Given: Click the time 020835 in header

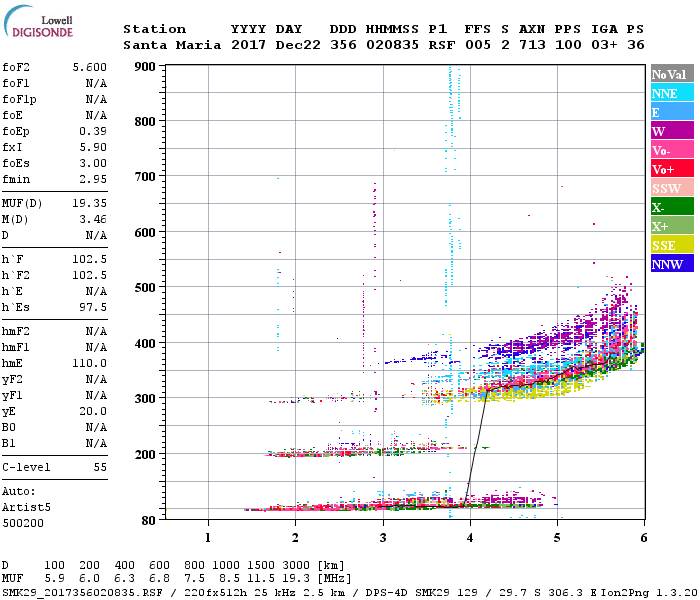Looking at the screenshot, I should coord(392,45).
